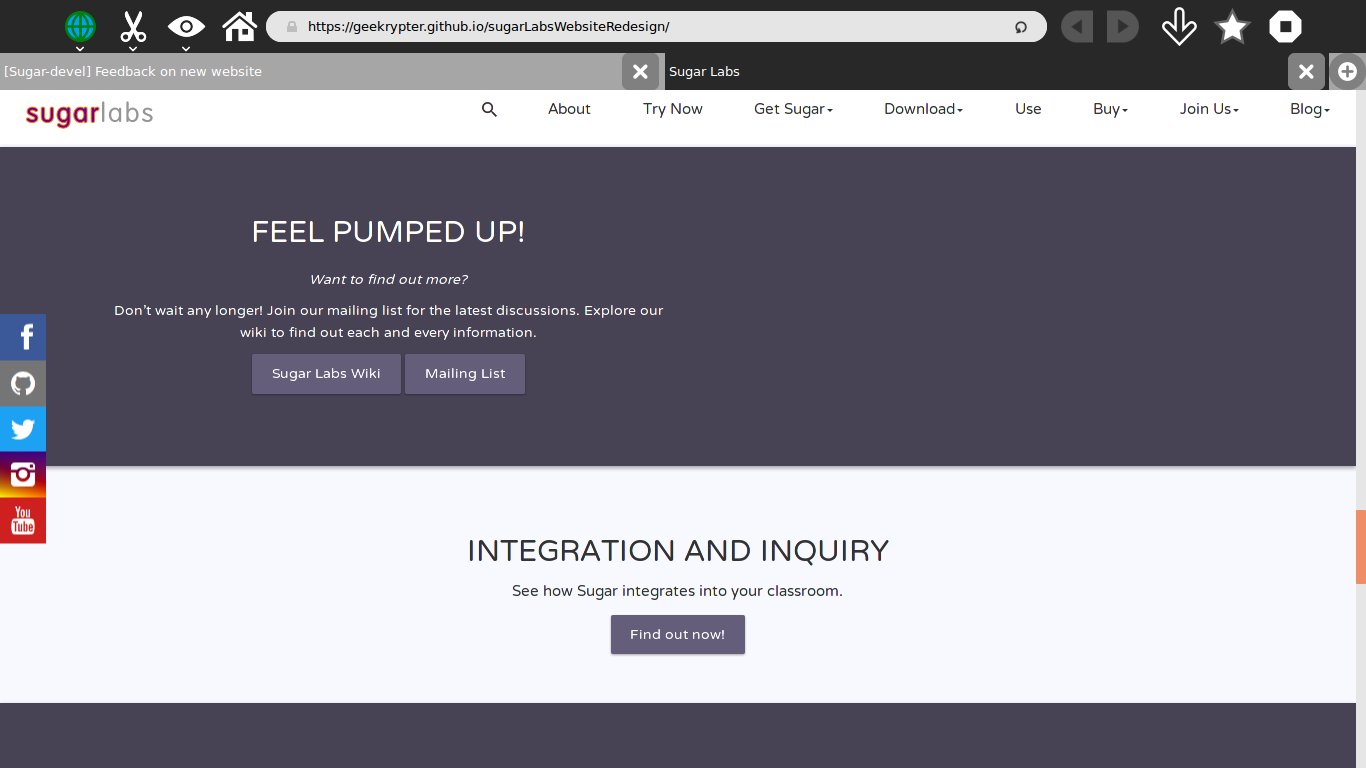The image size is (1366, 768).
Task: Open the eye View toolbar
Action: [186, 27]
